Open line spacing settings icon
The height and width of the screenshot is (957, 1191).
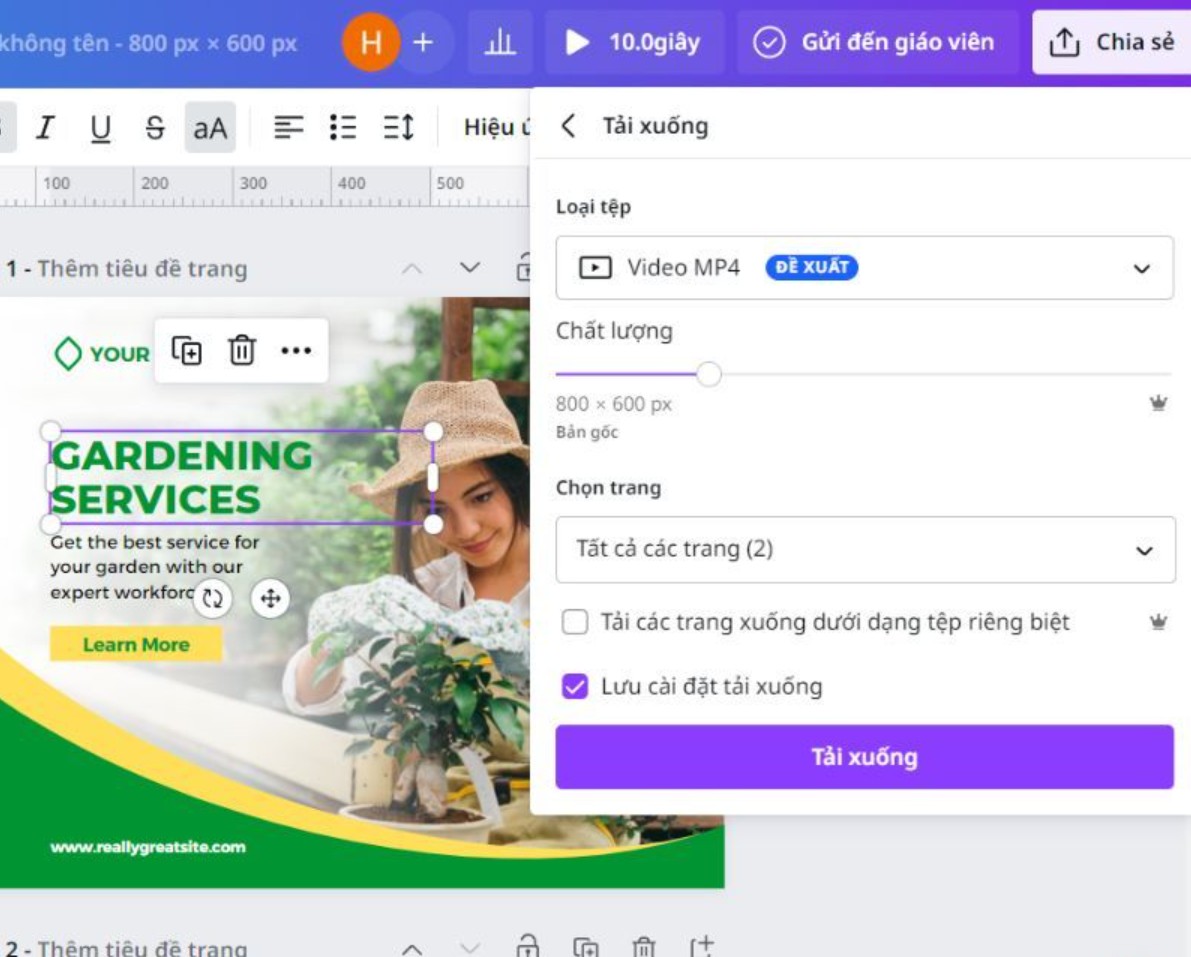pos(398,128)
